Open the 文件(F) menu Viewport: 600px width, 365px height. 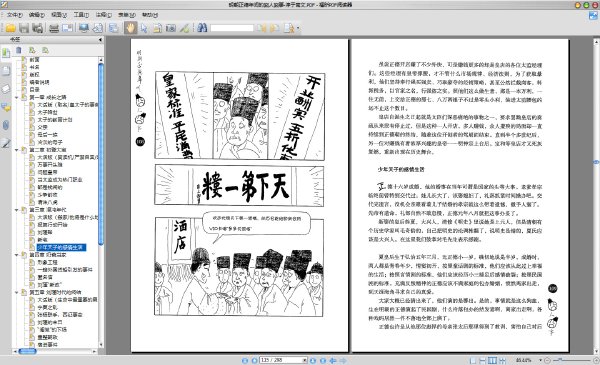(15, 15)
